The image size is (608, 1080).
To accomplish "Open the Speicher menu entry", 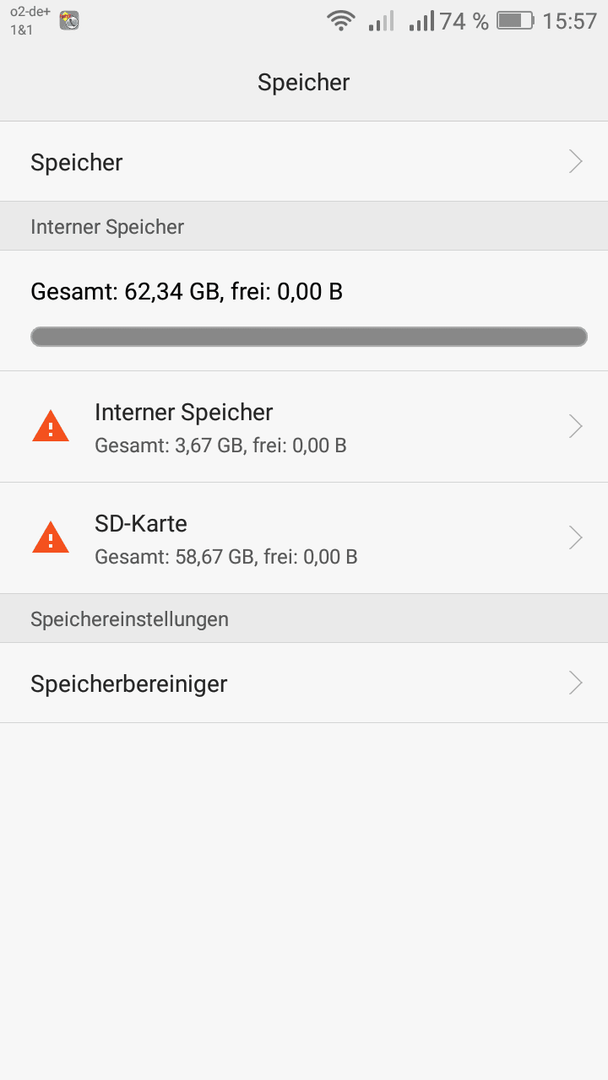I will click(x=304, y=162).
